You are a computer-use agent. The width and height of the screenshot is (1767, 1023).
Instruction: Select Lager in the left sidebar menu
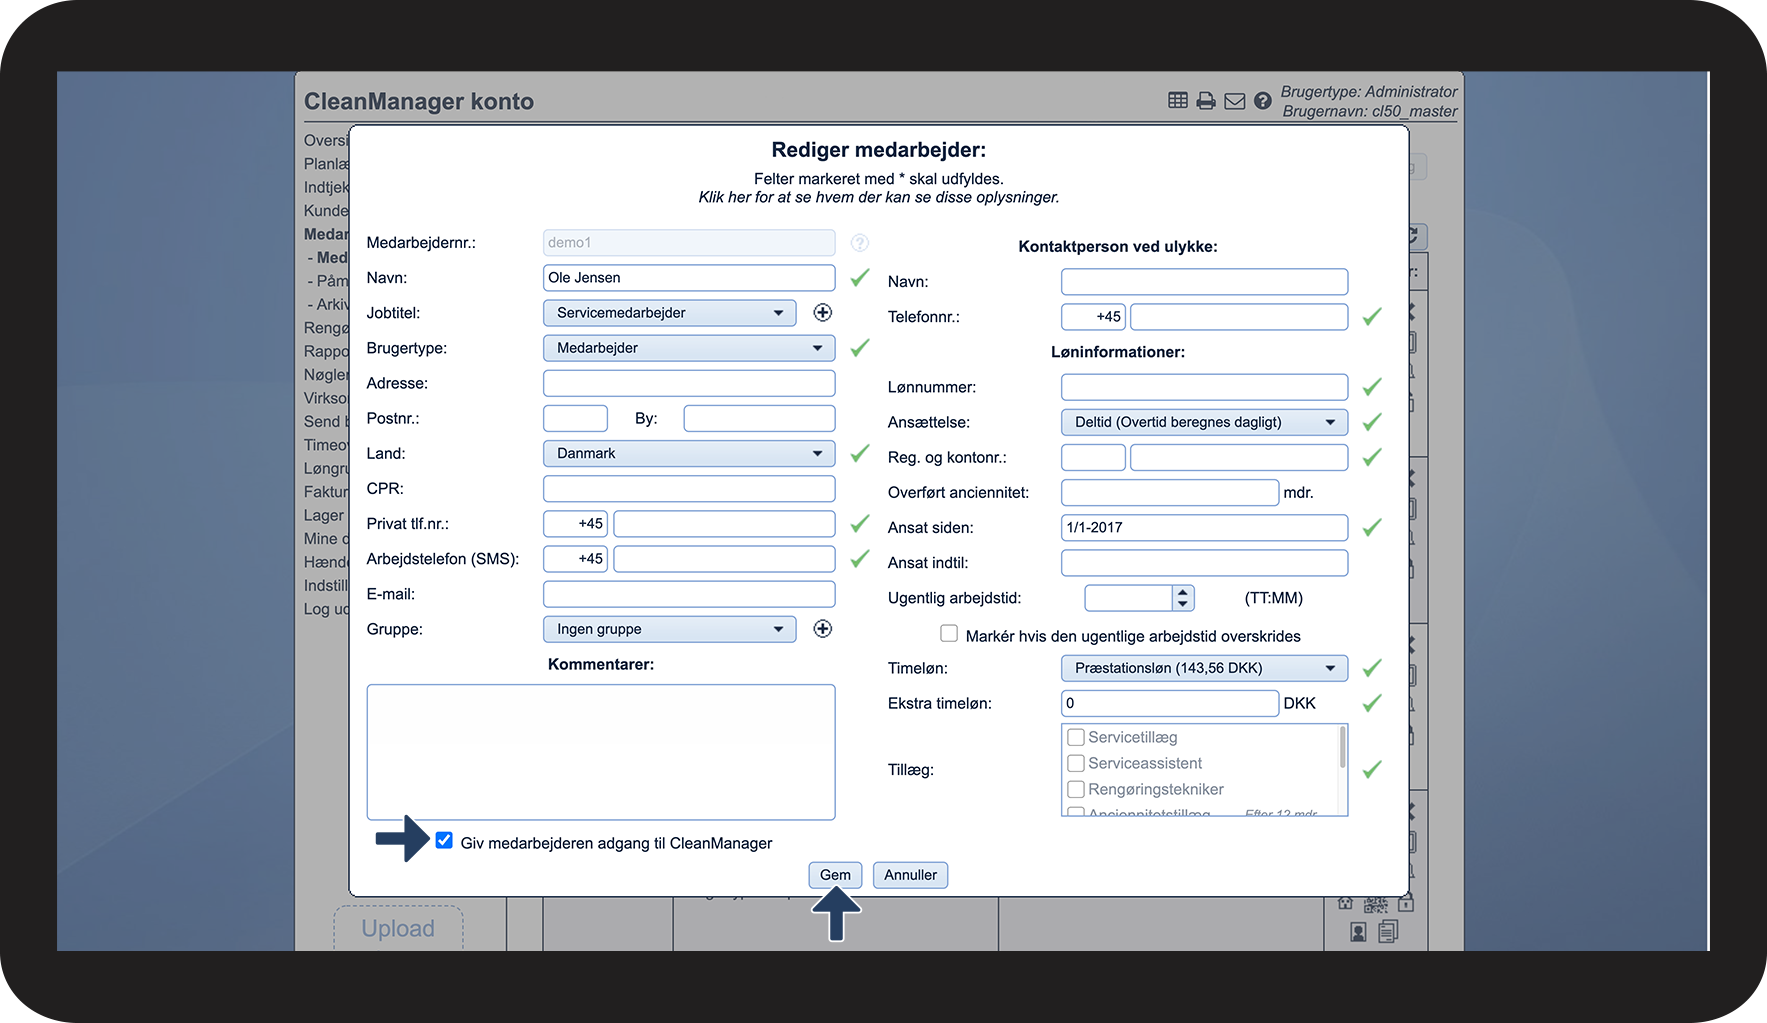click(x=324, y=515)
